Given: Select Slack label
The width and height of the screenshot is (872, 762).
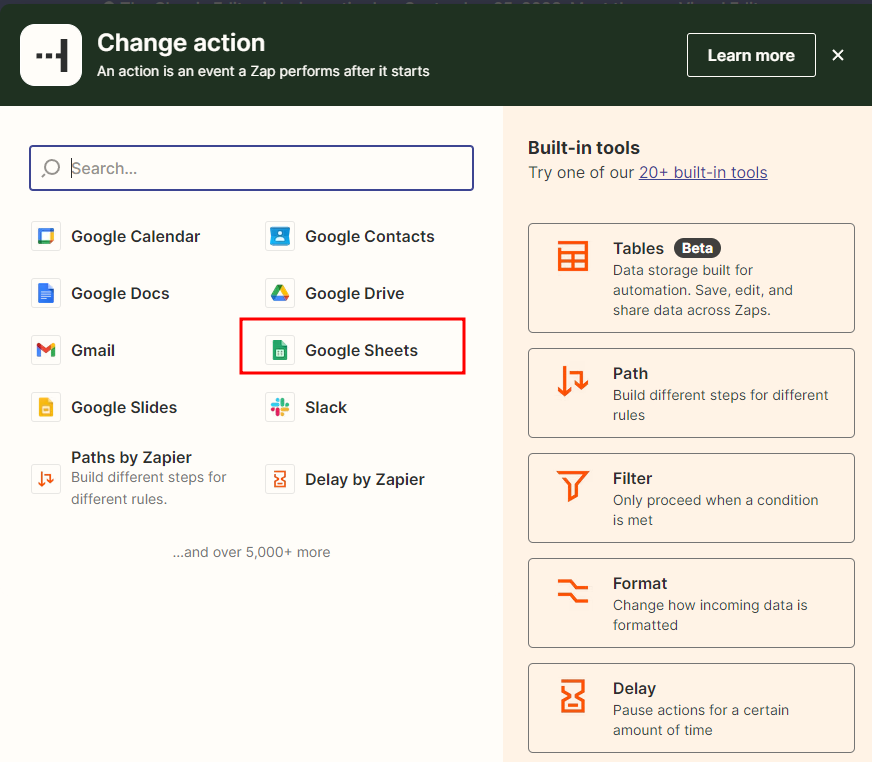Looking at the screenshot, I should (326, 407).
